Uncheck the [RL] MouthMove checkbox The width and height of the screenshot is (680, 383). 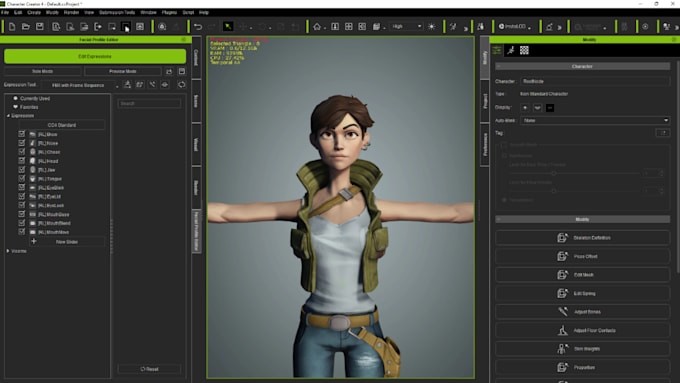pos(22,232)
